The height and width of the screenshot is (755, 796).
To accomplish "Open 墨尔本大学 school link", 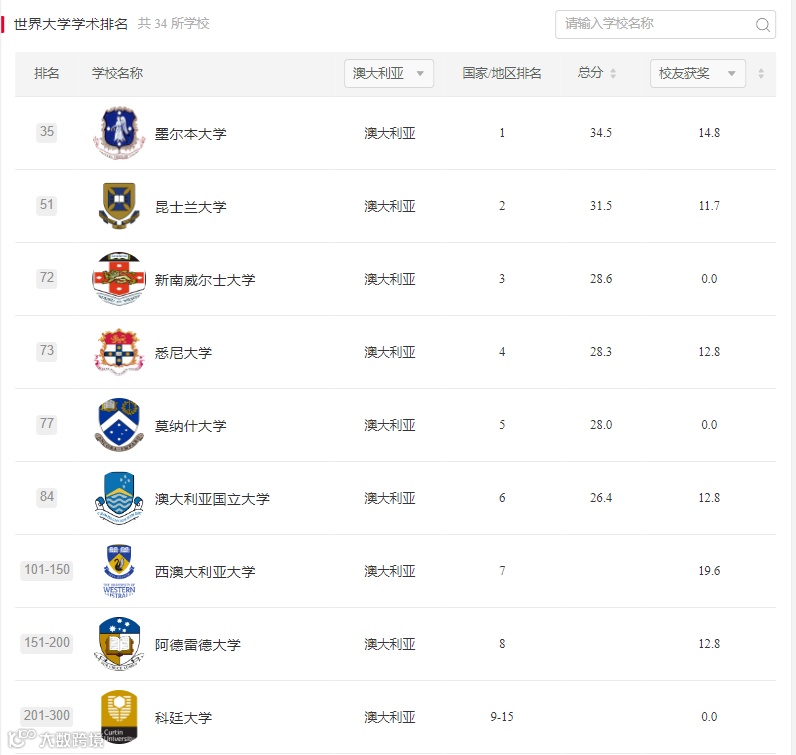I will (190, 134).
